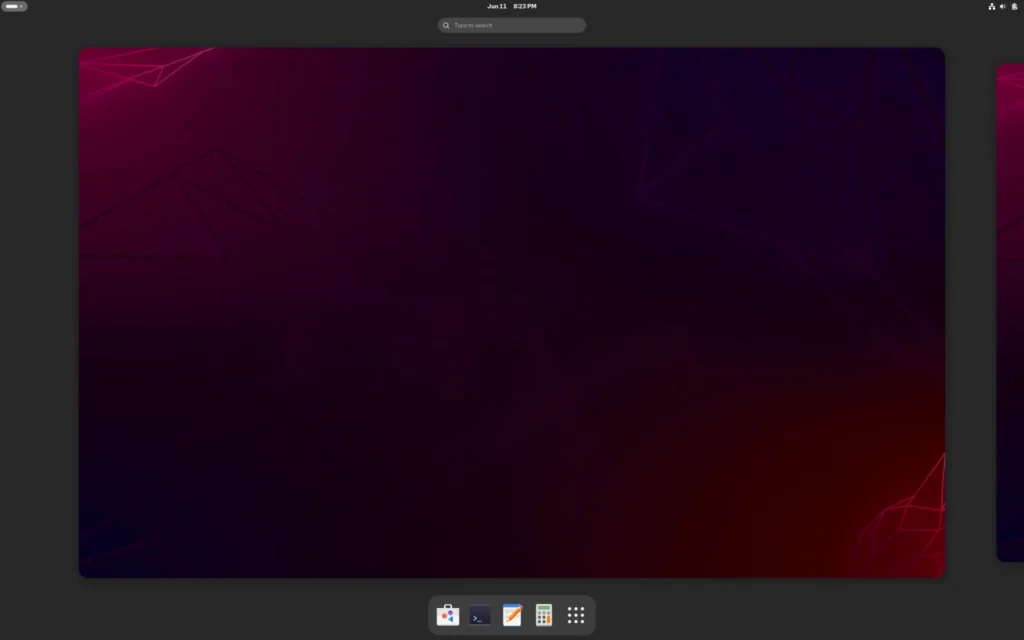
Task: Click the dock gap between Calculator and the apps grid
Action: click(x=560, y=615)
